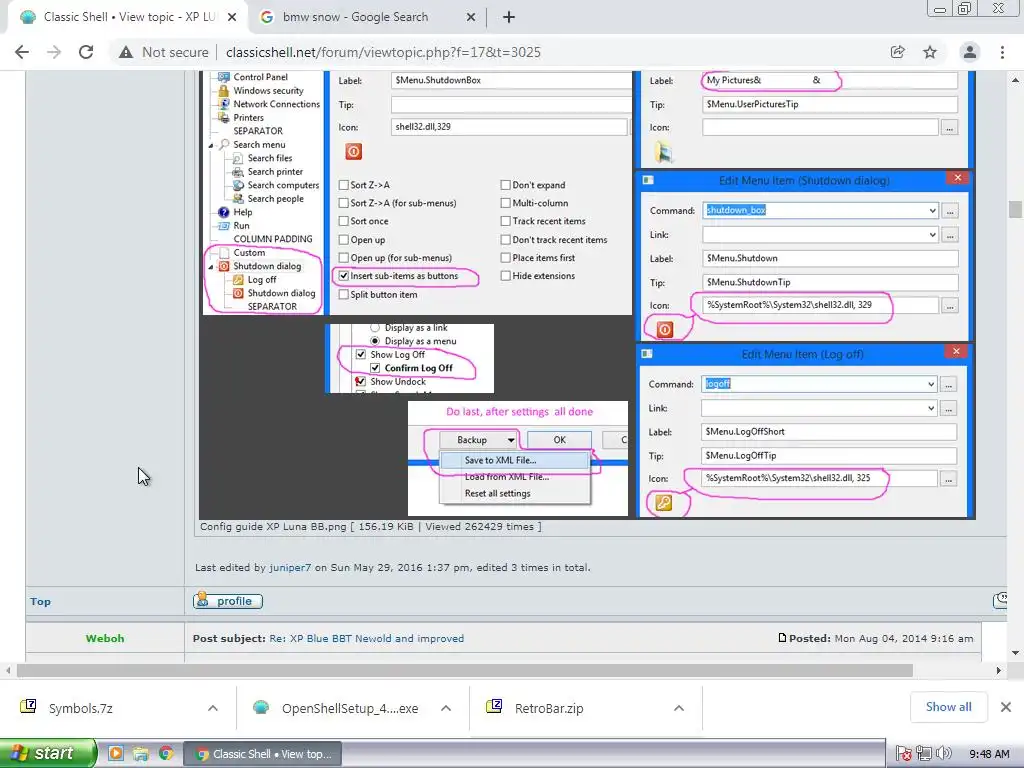Click Show all downloads

[948, 707]
